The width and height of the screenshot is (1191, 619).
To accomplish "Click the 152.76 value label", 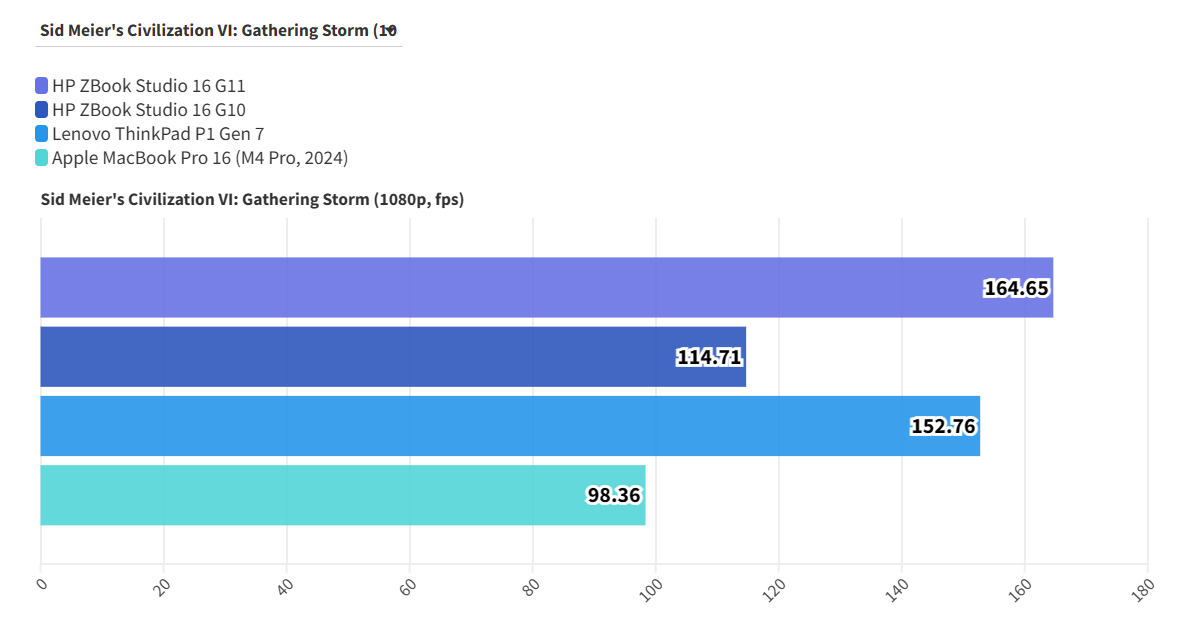I will tap(943, 426).
